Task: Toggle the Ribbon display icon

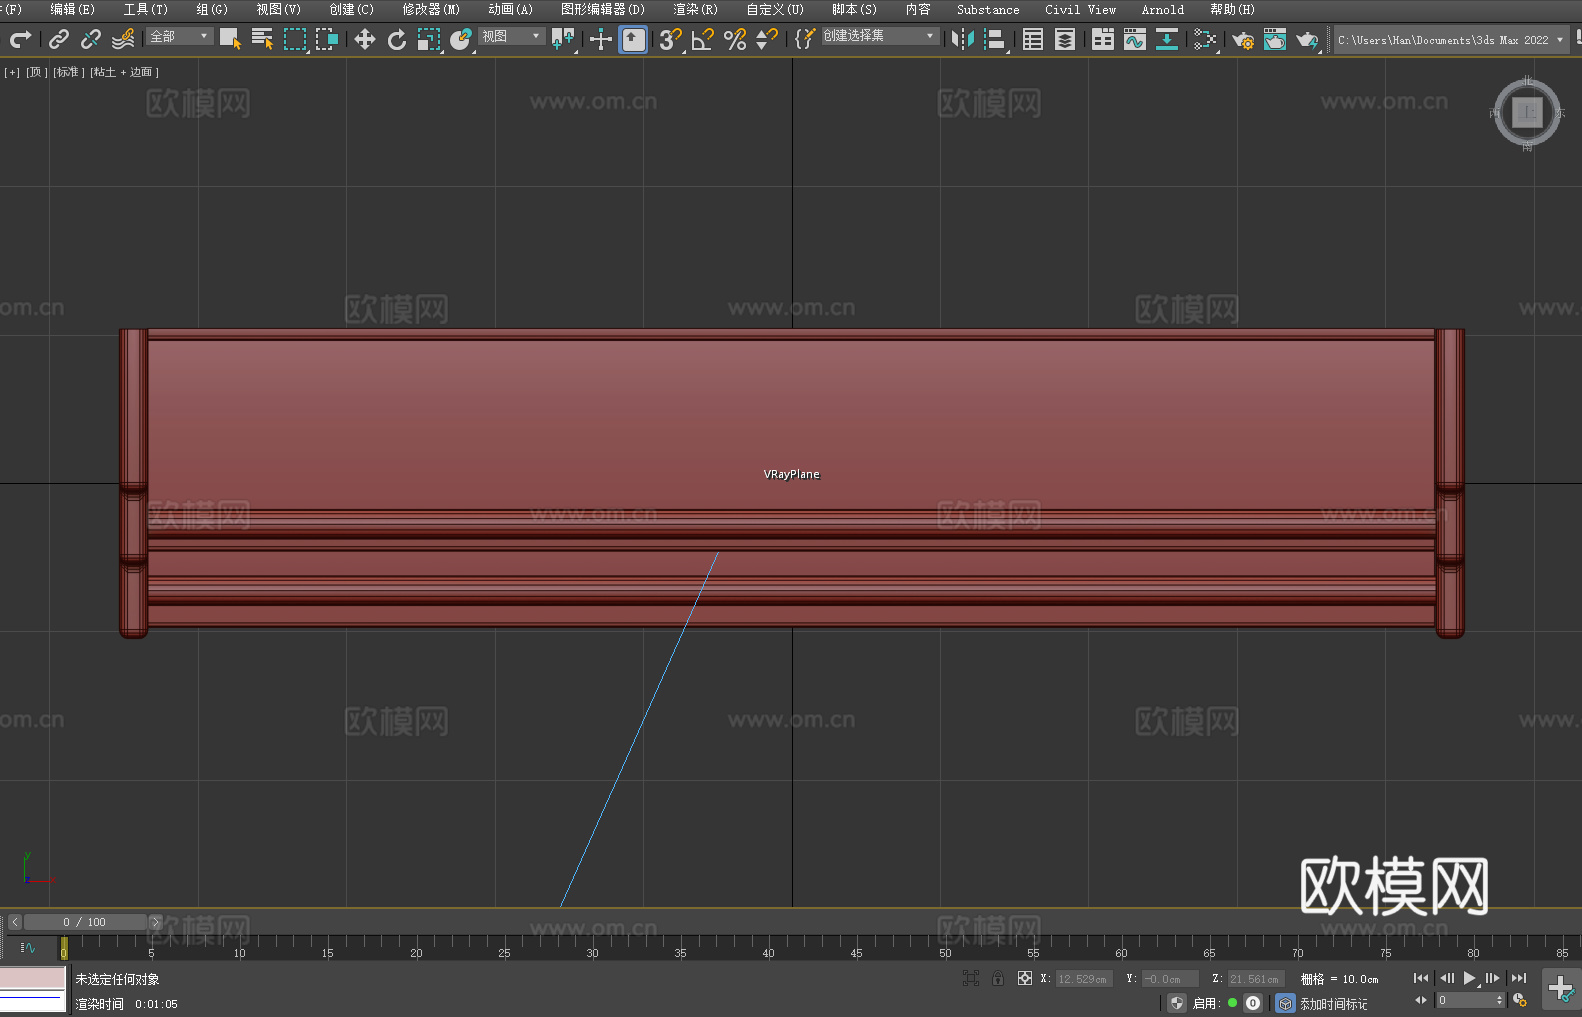Action: tap(1103, 39)
